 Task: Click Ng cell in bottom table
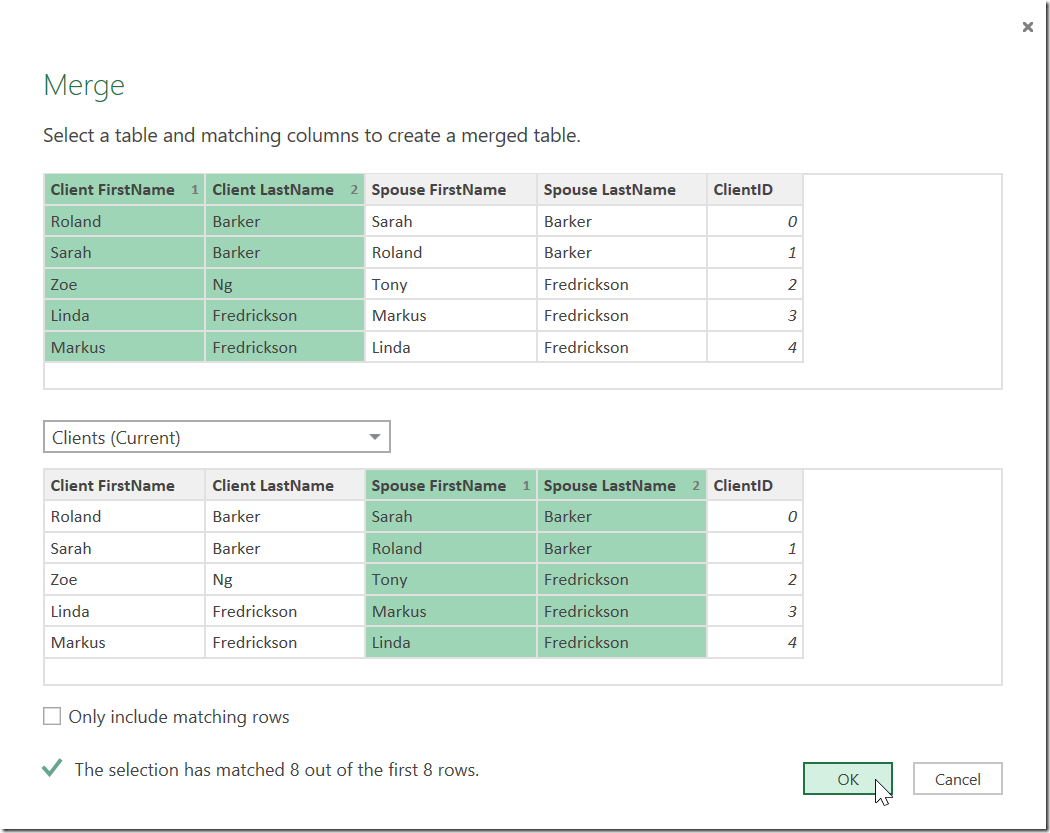point(285,579)
